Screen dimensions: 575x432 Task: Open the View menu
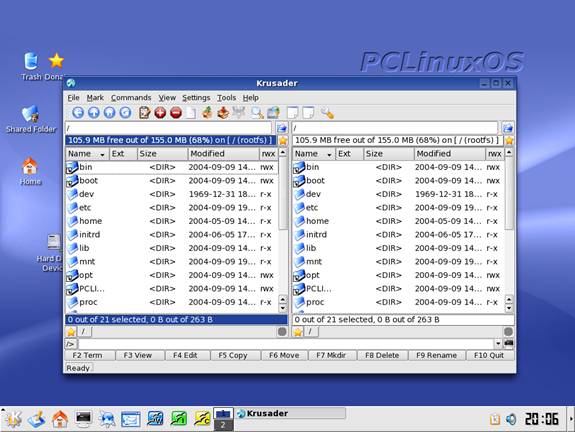tap(167, 98)
